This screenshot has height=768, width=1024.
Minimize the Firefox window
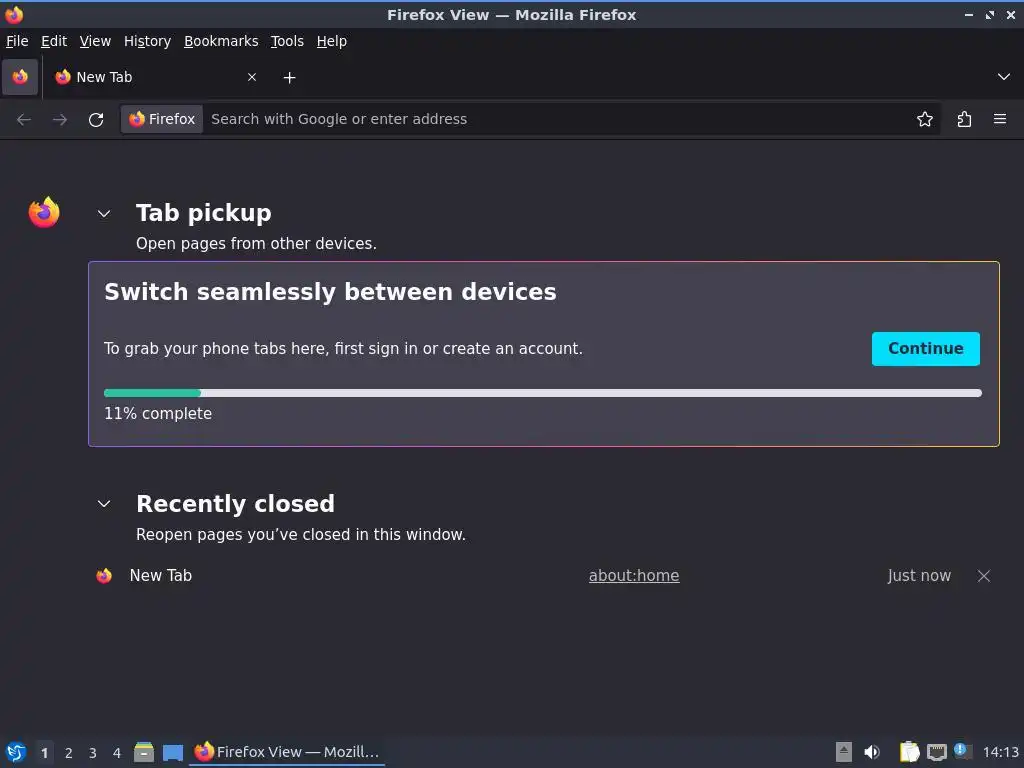pos(968,14)
